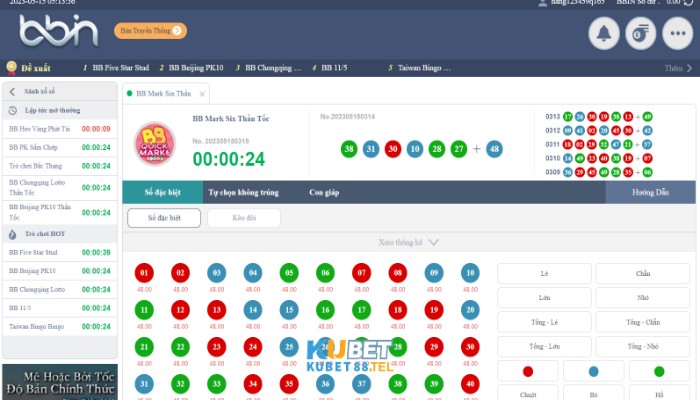Bet on Tổng - Lớn
The width and height of the screenshot is (700, 400).
544,346
